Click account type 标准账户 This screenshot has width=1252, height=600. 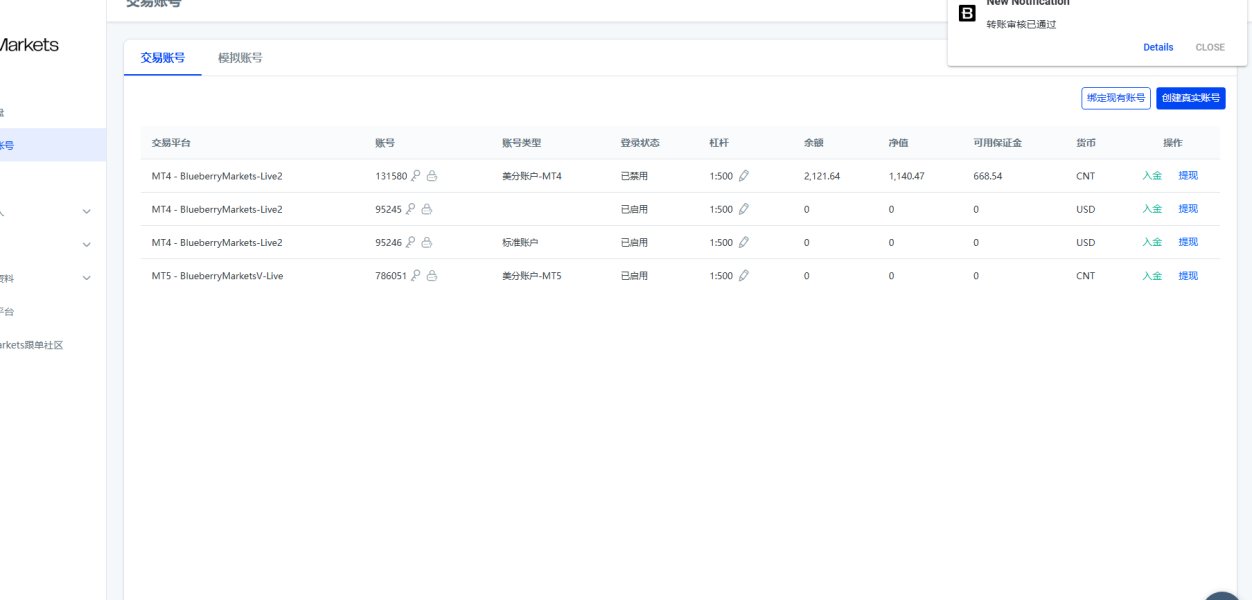coord(520,242)
